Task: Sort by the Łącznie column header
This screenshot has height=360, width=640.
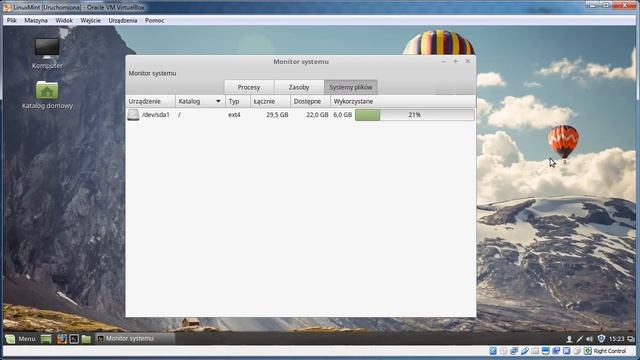Action: tap(271, 101)
